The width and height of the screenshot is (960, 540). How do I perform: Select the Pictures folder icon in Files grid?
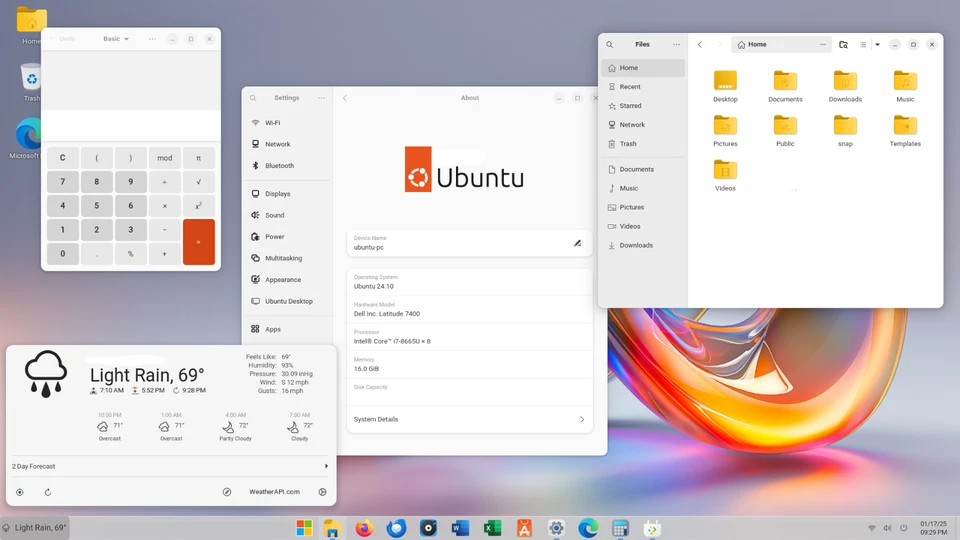[x=725, y=126]
